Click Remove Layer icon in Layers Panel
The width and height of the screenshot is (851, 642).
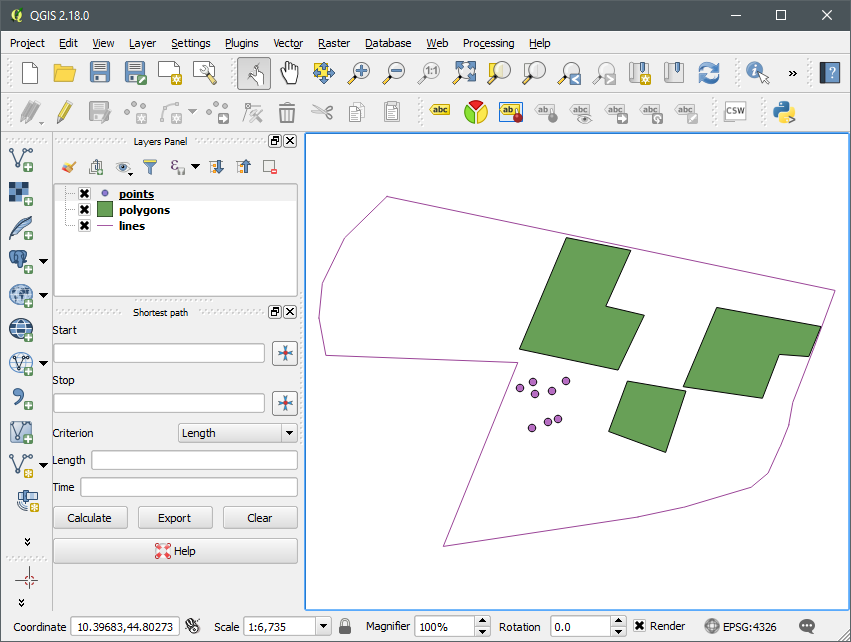(270, 167)
